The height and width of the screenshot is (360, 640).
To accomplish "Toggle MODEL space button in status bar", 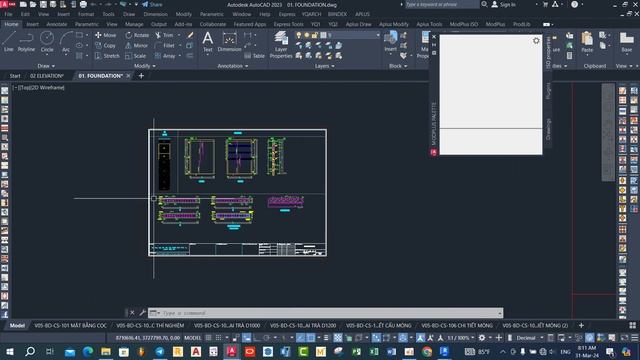I will [x=193, y=338].
